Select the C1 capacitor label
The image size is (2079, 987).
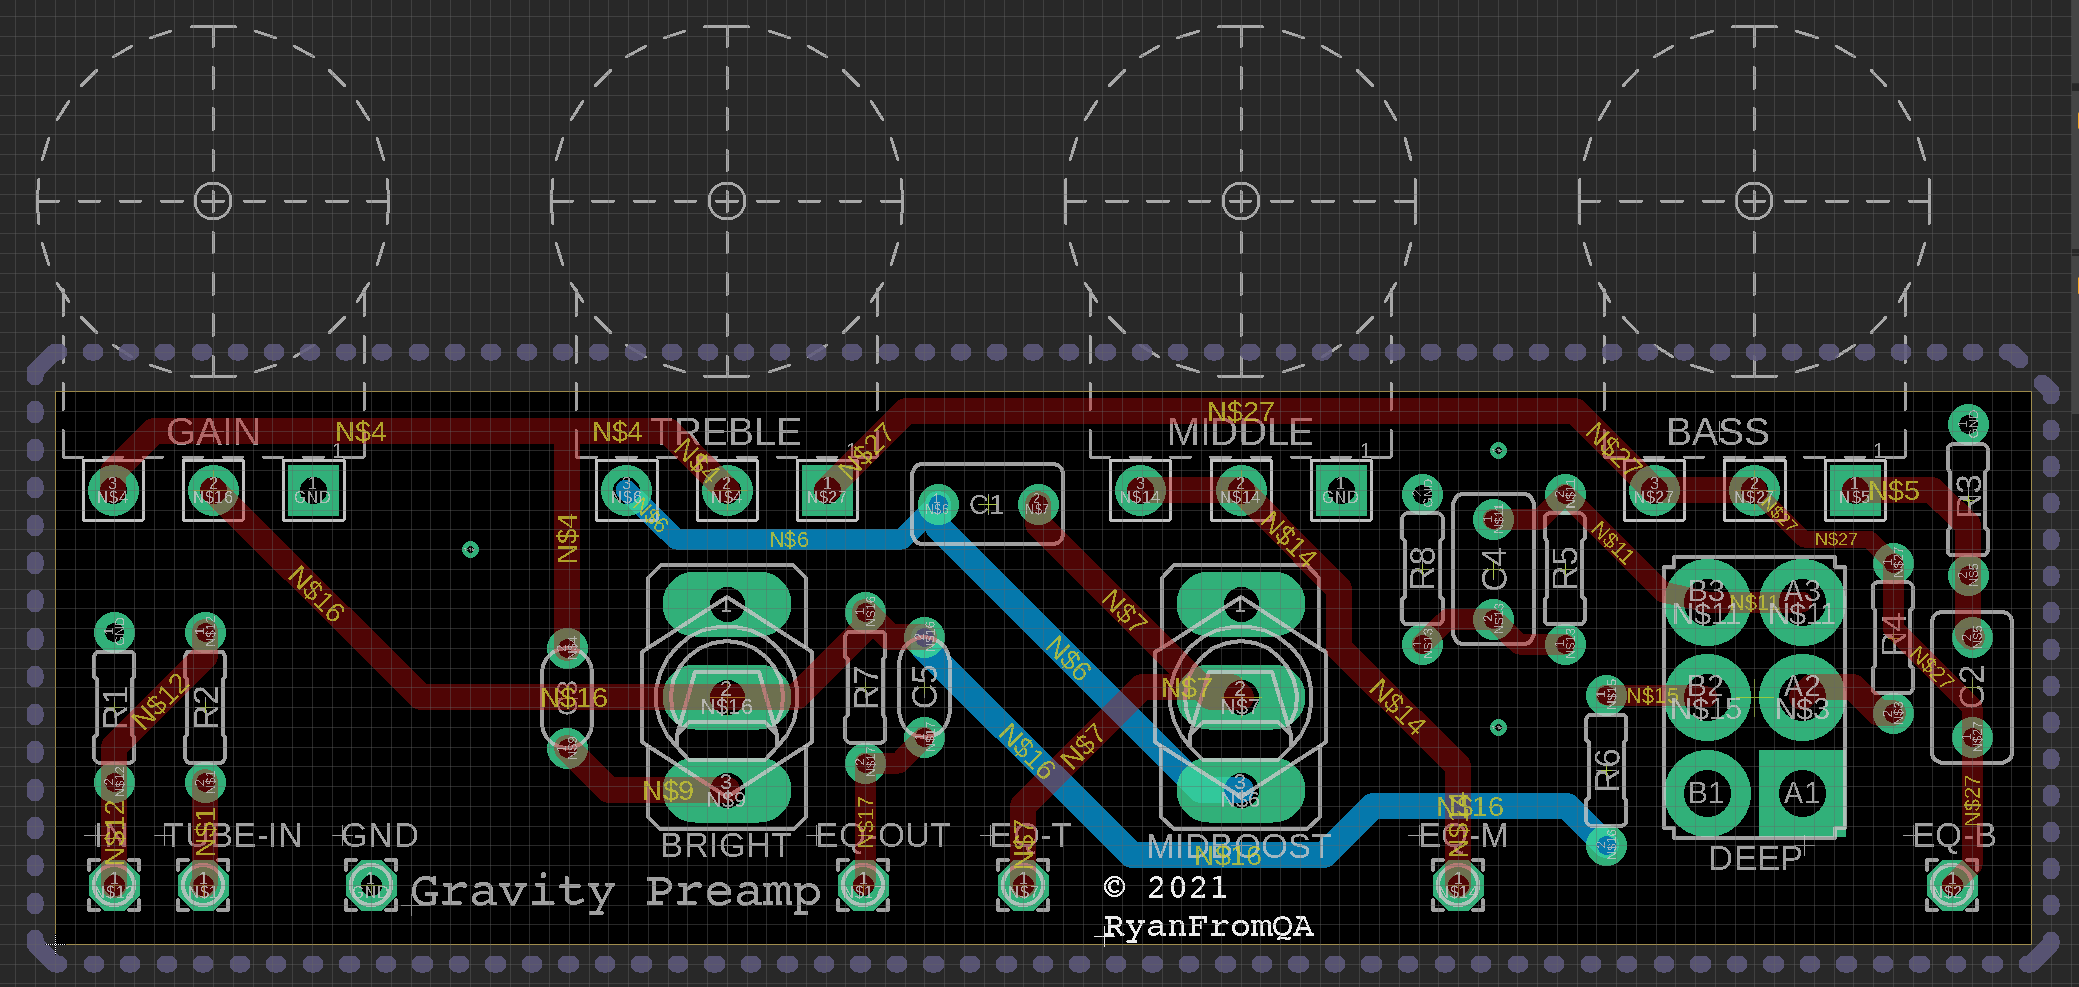pyautogui.click(x=986, y=505)
